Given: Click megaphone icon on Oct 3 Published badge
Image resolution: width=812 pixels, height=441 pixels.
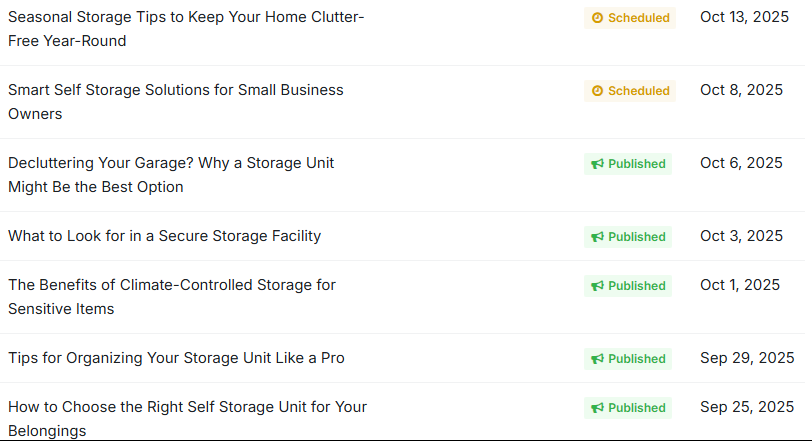Looking at the screenshot, I should click(x=597, y=237).
